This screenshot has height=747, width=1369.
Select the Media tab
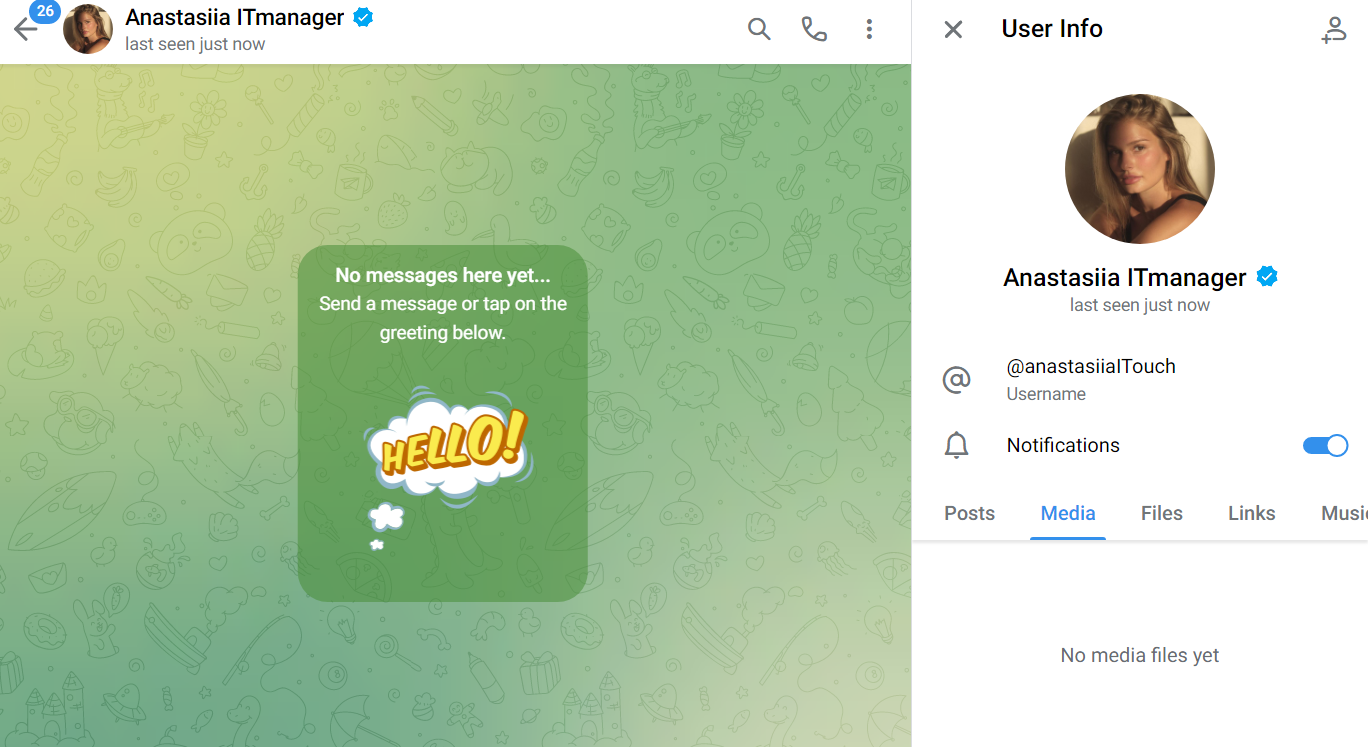(x=1068, y=513)
